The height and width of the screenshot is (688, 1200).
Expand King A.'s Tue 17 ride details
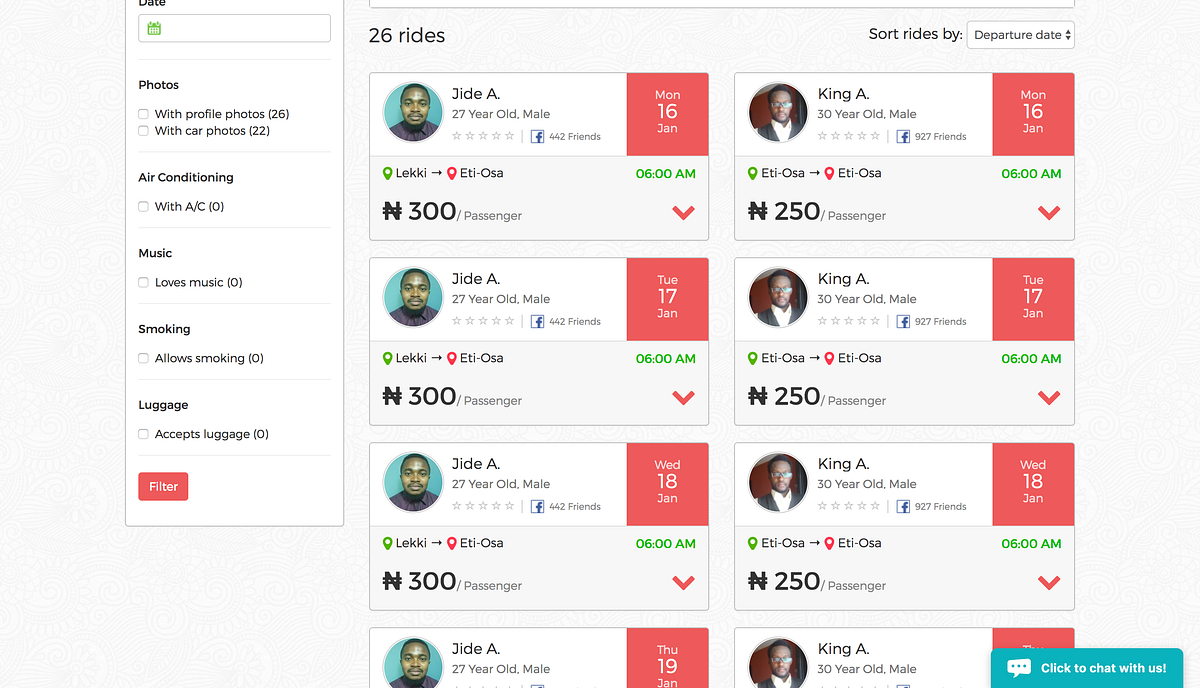tap(1049, 397)
